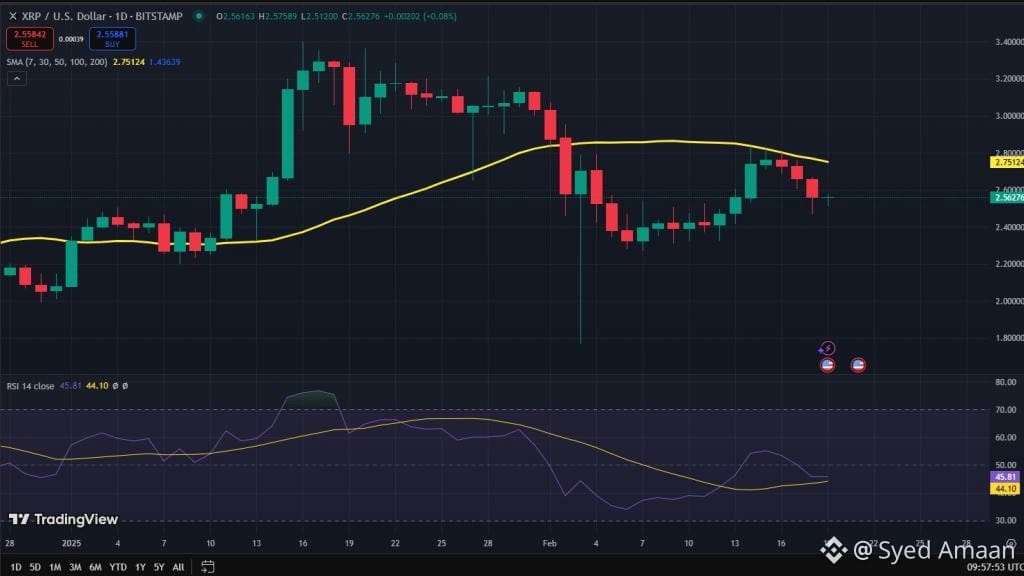The width and height of the screenshot is (1024, 576).
Task: Click the blue BUY 2.55881 button
Action: point(112,39)
